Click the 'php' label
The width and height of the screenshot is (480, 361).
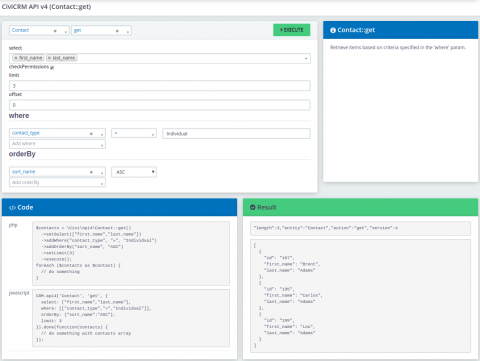coord(13,225)
